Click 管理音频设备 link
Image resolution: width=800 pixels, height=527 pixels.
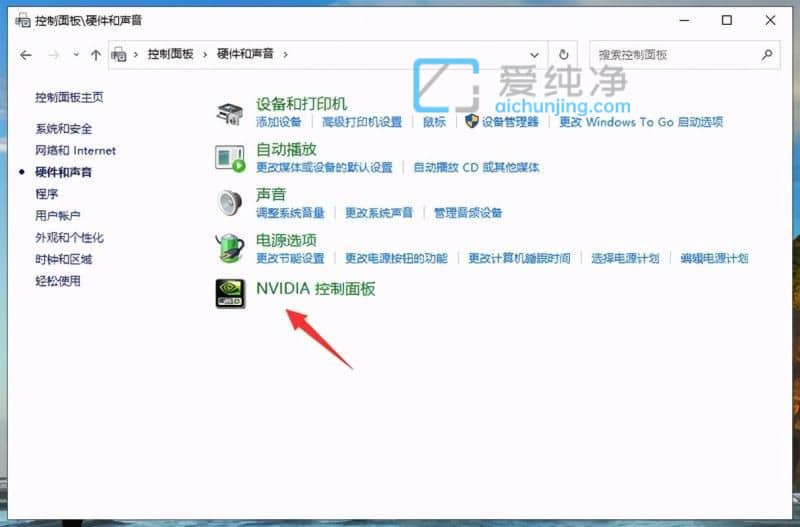[x=468, y=213]
